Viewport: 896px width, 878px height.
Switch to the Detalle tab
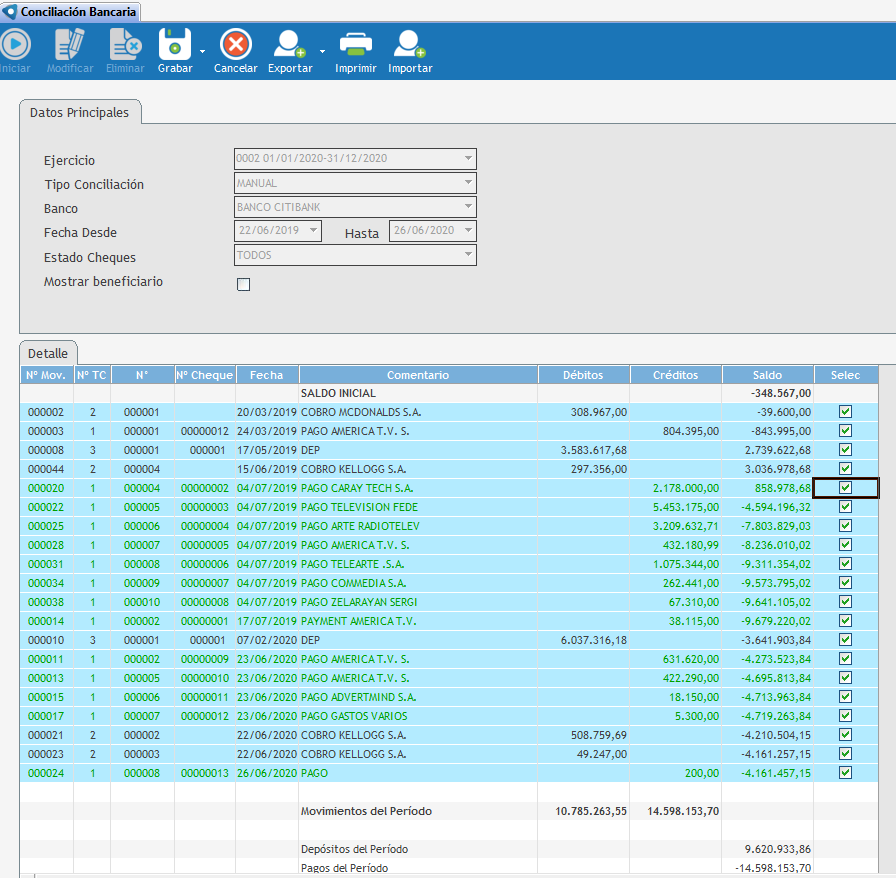48,354
